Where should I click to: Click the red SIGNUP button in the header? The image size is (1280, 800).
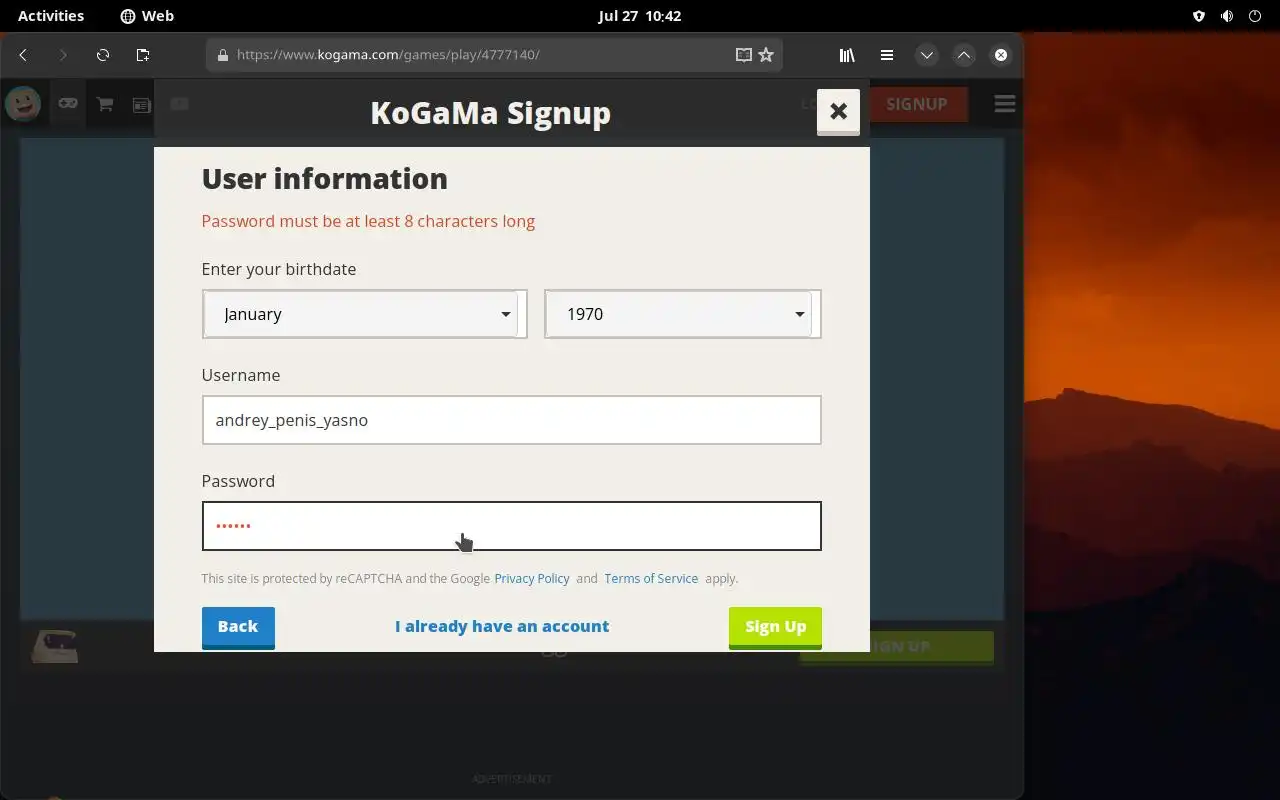click(x=916, y=104)
